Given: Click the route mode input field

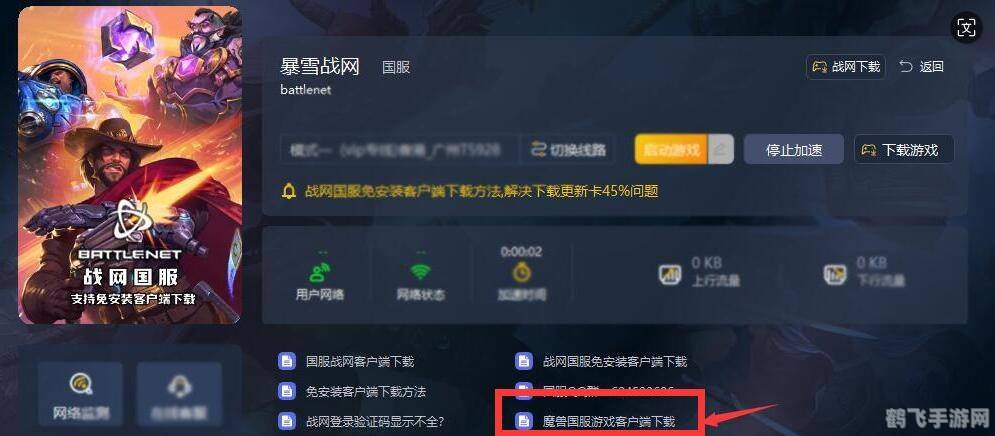Looking at the screenshot, I should tap(400, 150).
